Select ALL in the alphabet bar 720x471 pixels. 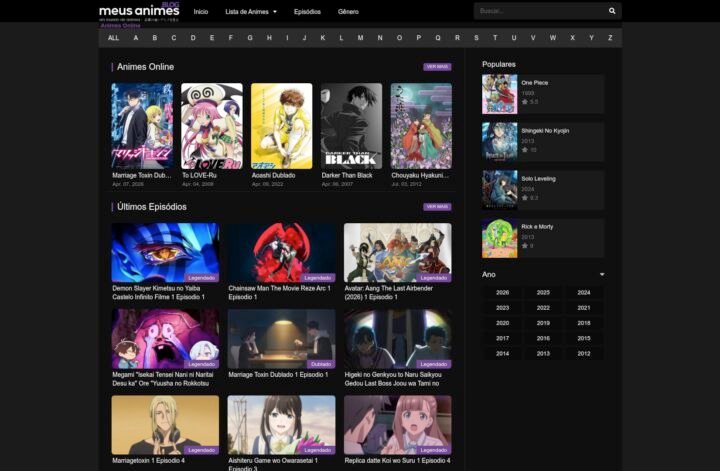(x=113, y=38)
